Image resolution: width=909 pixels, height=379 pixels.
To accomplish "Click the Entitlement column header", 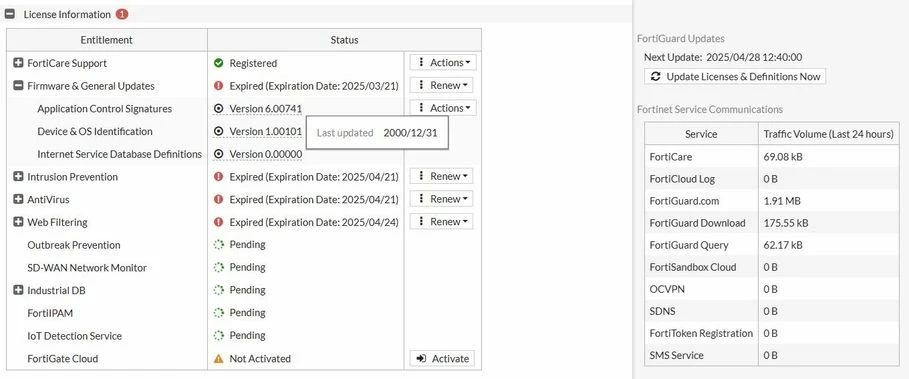I will 107,40.
